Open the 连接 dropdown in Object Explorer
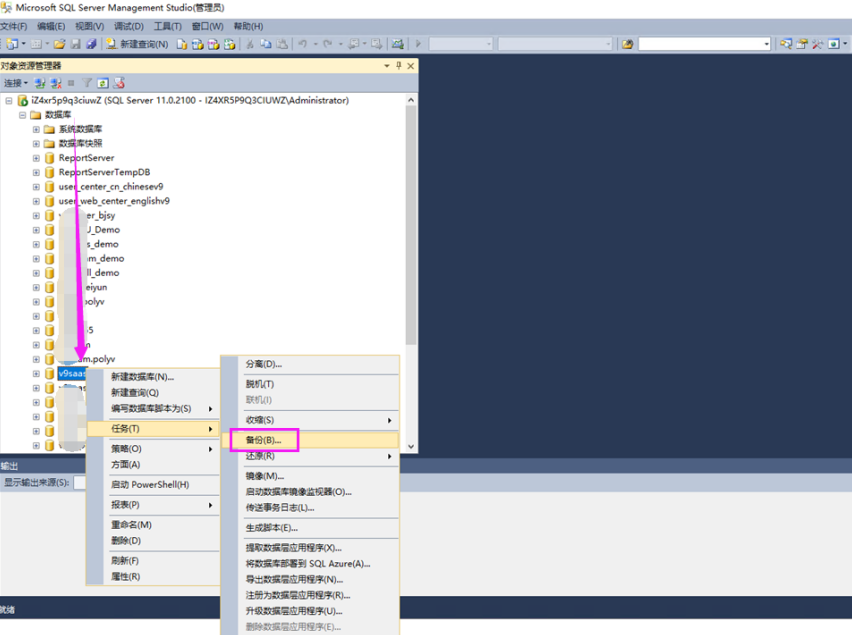 (x=15, y=83)
